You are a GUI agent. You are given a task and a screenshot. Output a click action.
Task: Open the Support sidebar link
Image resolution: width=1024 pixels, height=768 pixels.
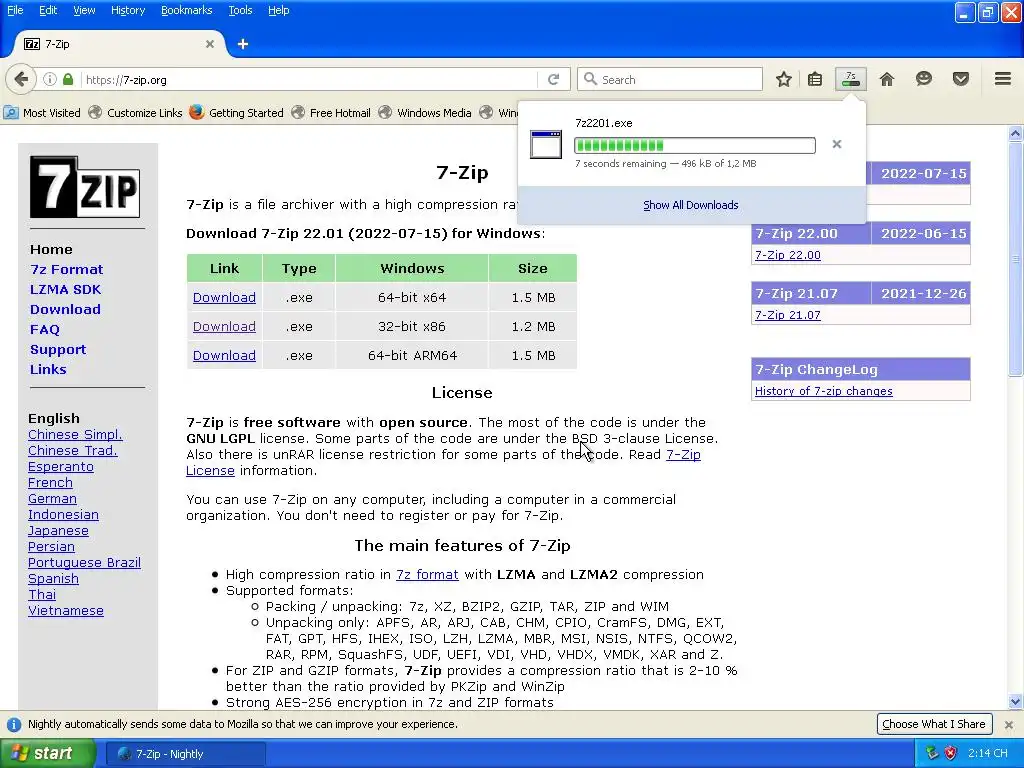(x=58, y=349)
